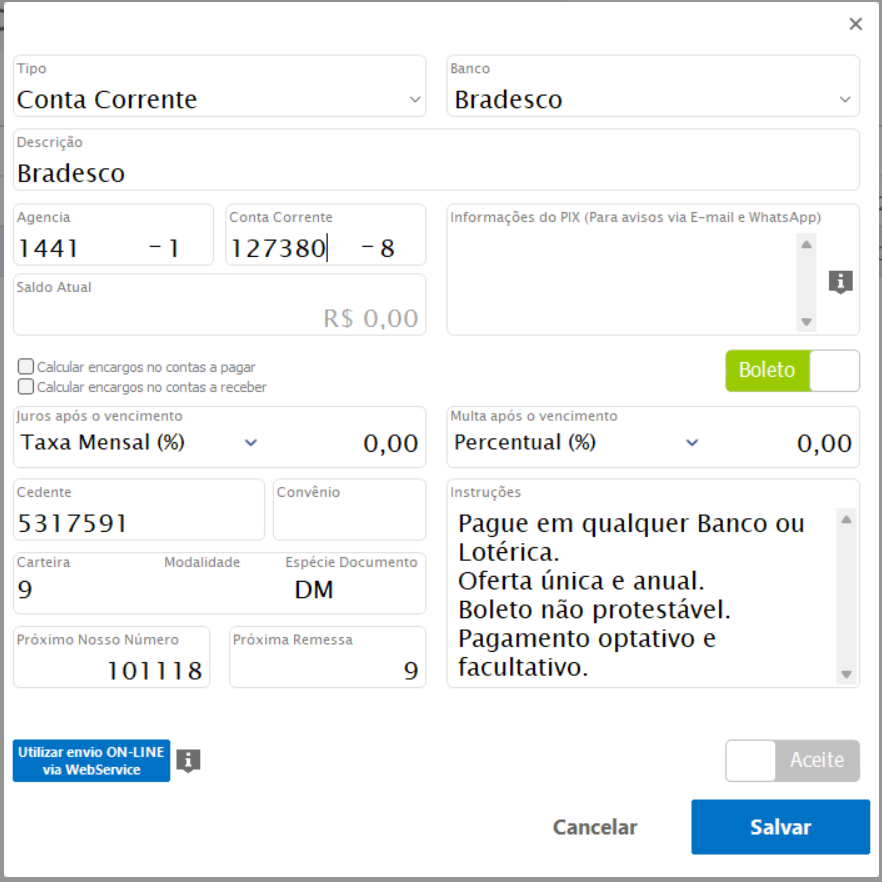Close the dialog with the X icon
Viewport: 882px width, 882px height.
click(x=855, y=24)
